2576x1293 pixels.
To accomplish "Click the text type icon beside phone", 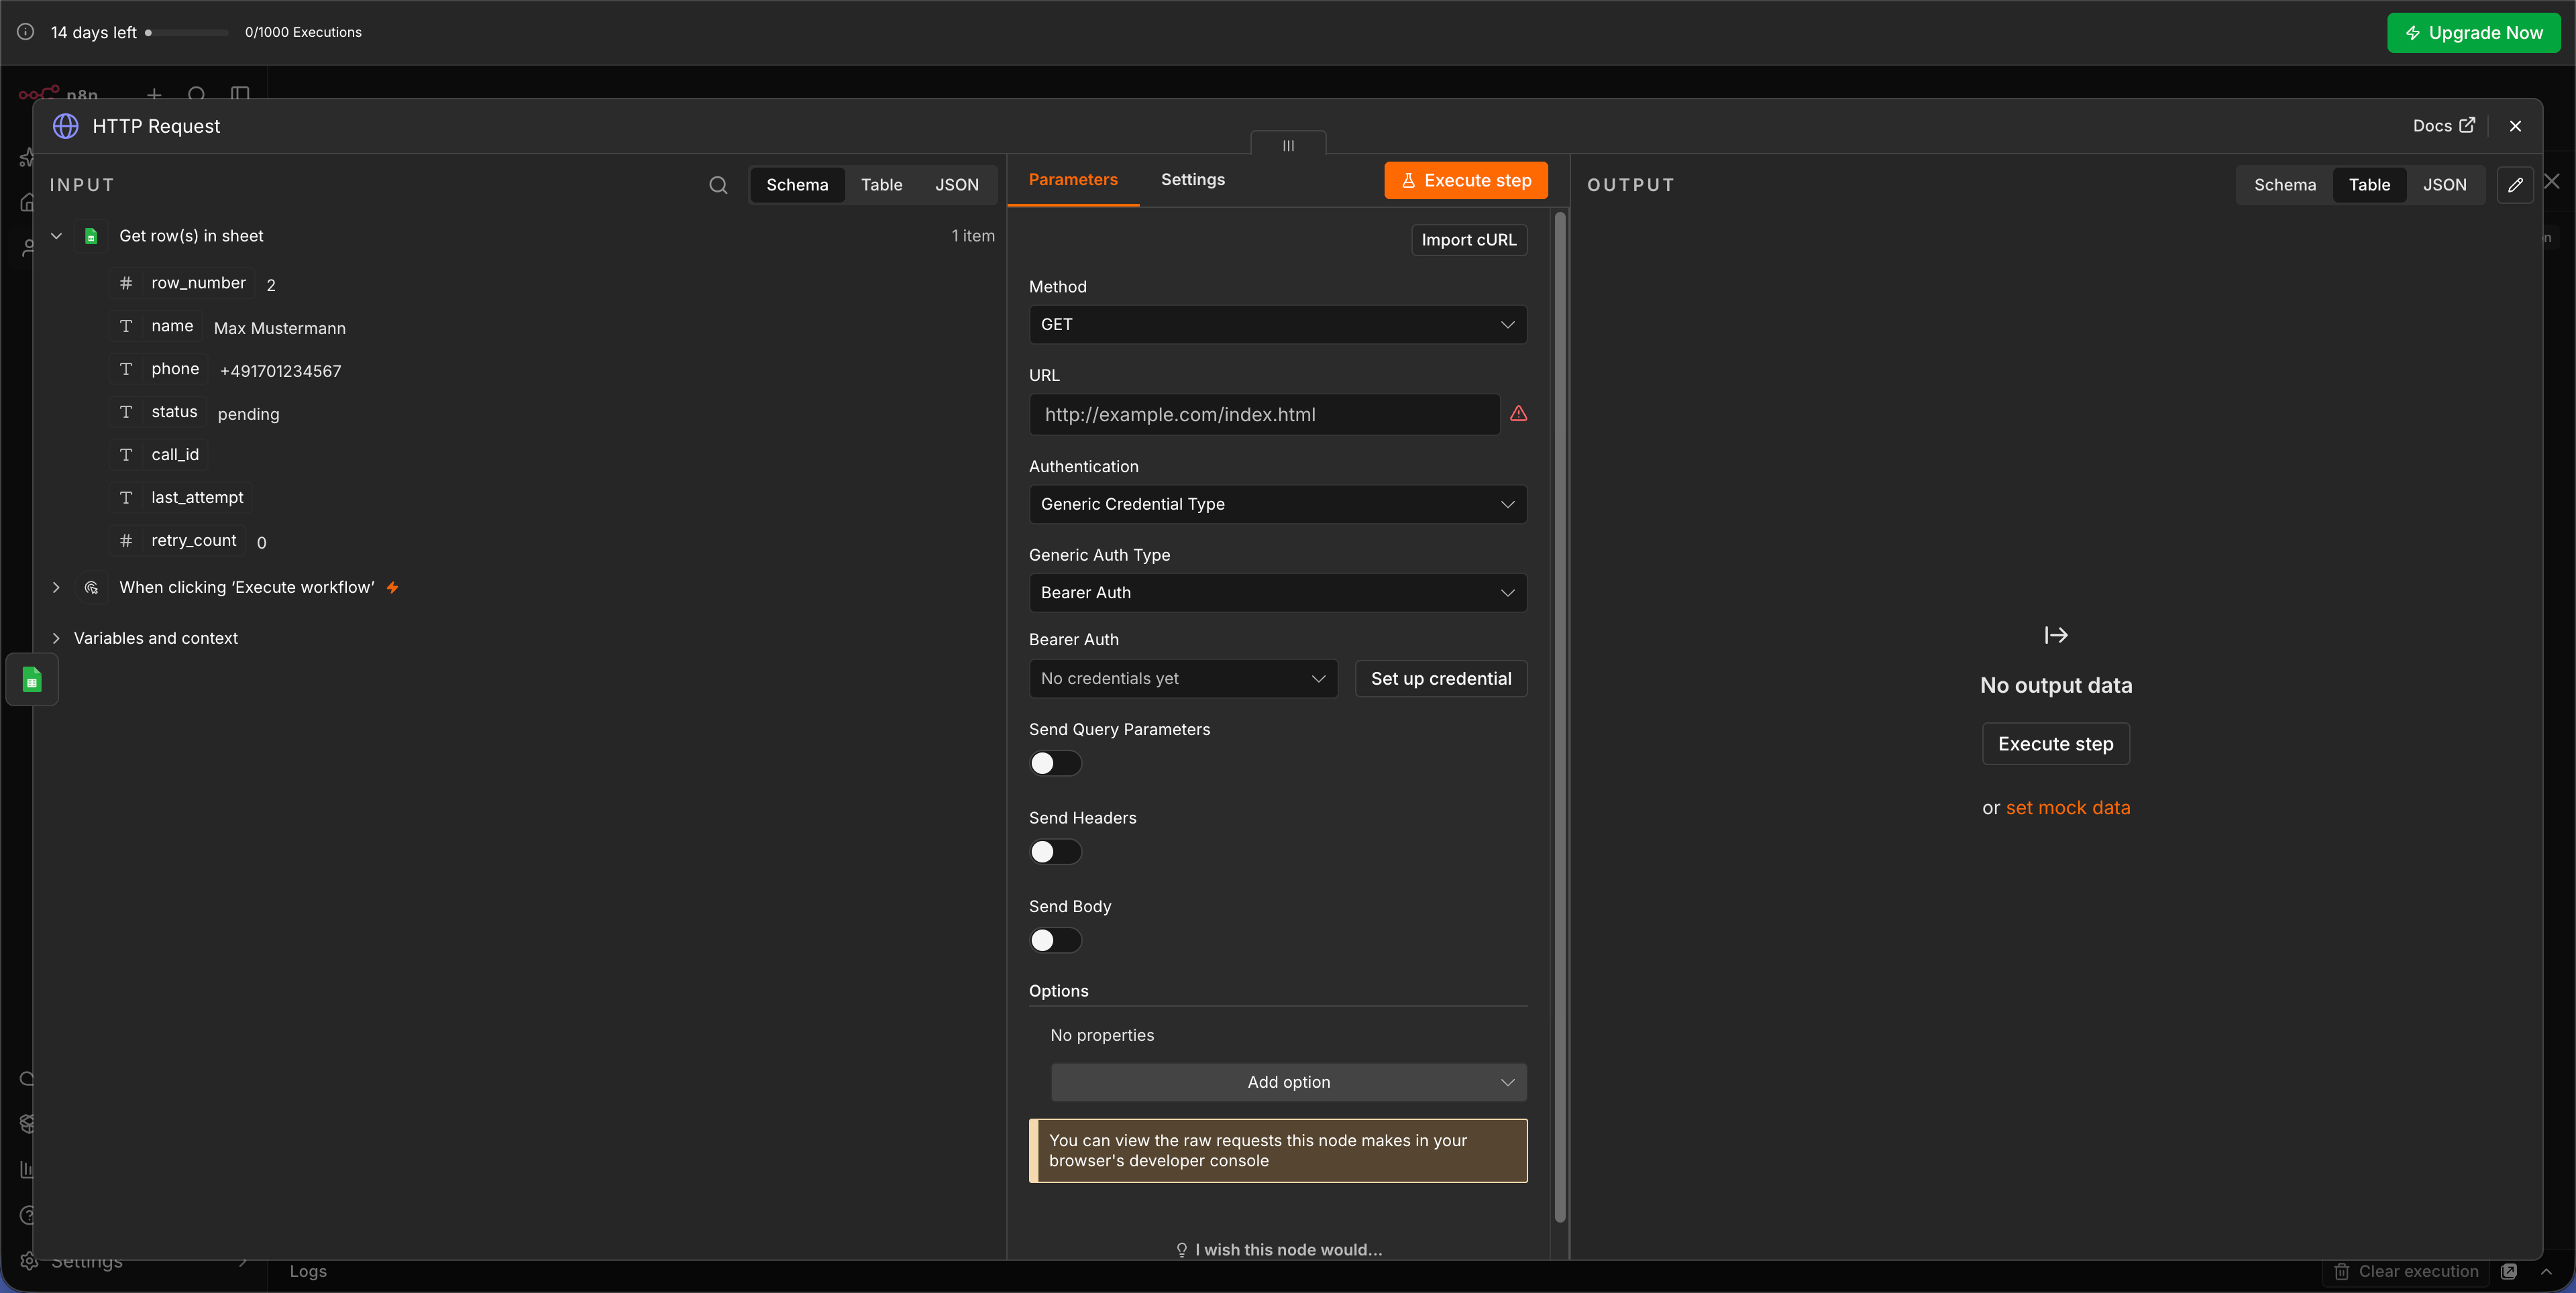I will point(126,369).
